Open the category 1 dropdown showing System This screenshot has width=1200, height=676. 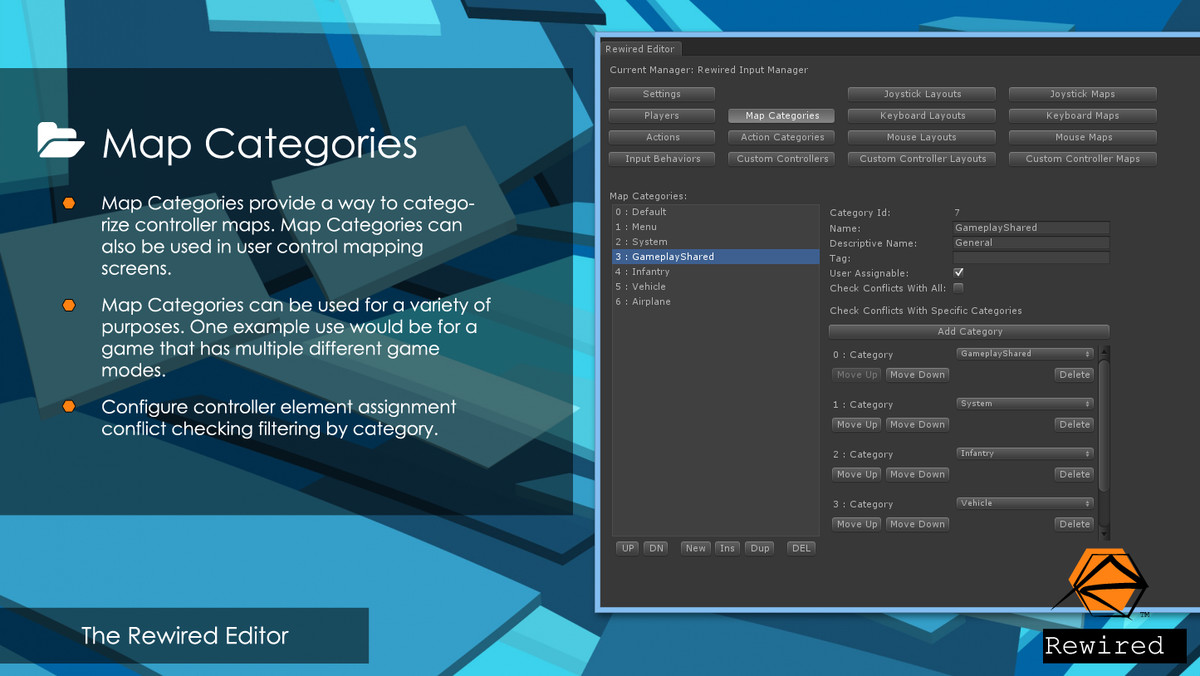[x=1024, y=404]
